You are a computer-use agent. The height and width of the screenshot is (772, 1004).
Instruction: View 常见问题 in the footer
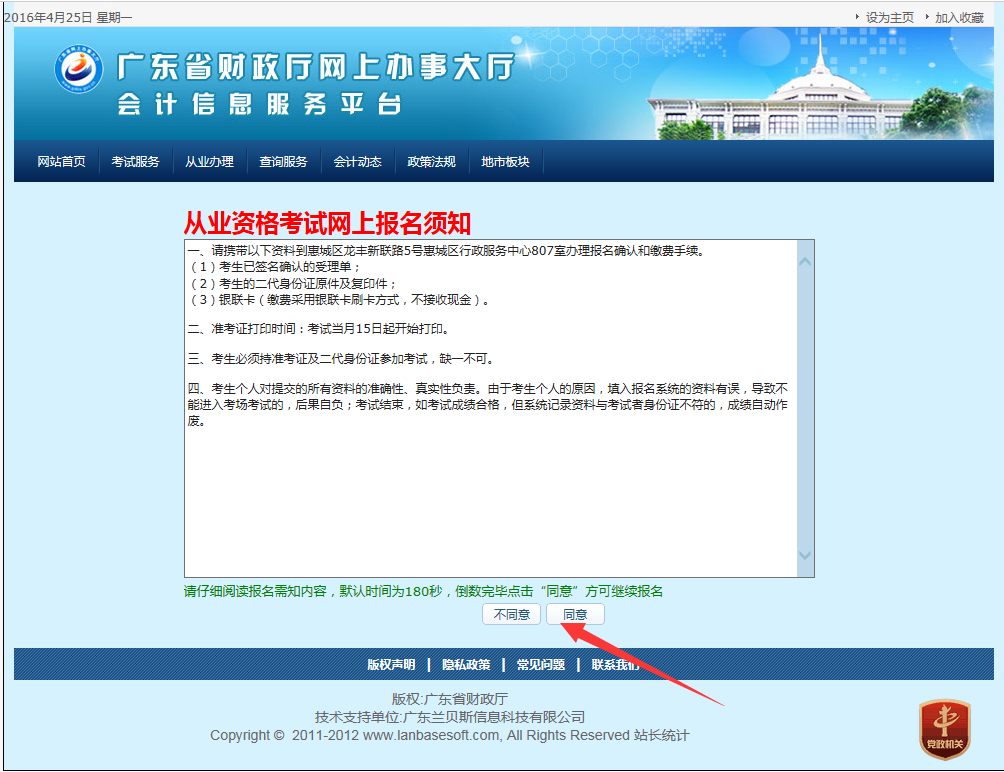coord(541,665)
